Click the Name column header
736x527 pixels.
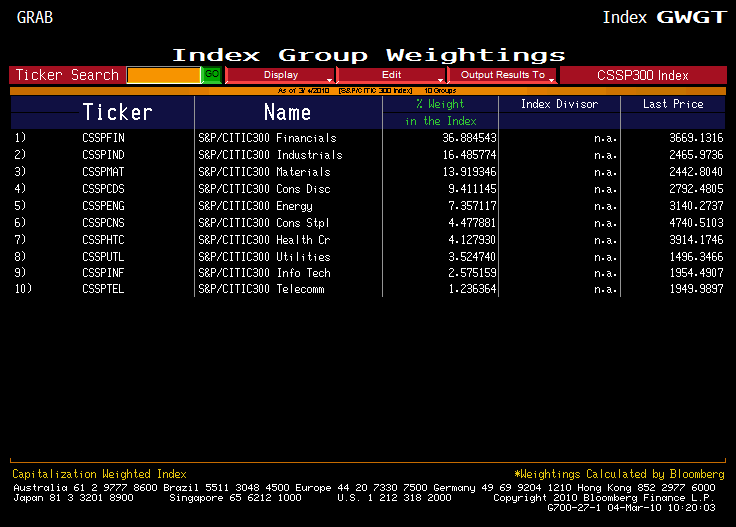coord(287,112)
